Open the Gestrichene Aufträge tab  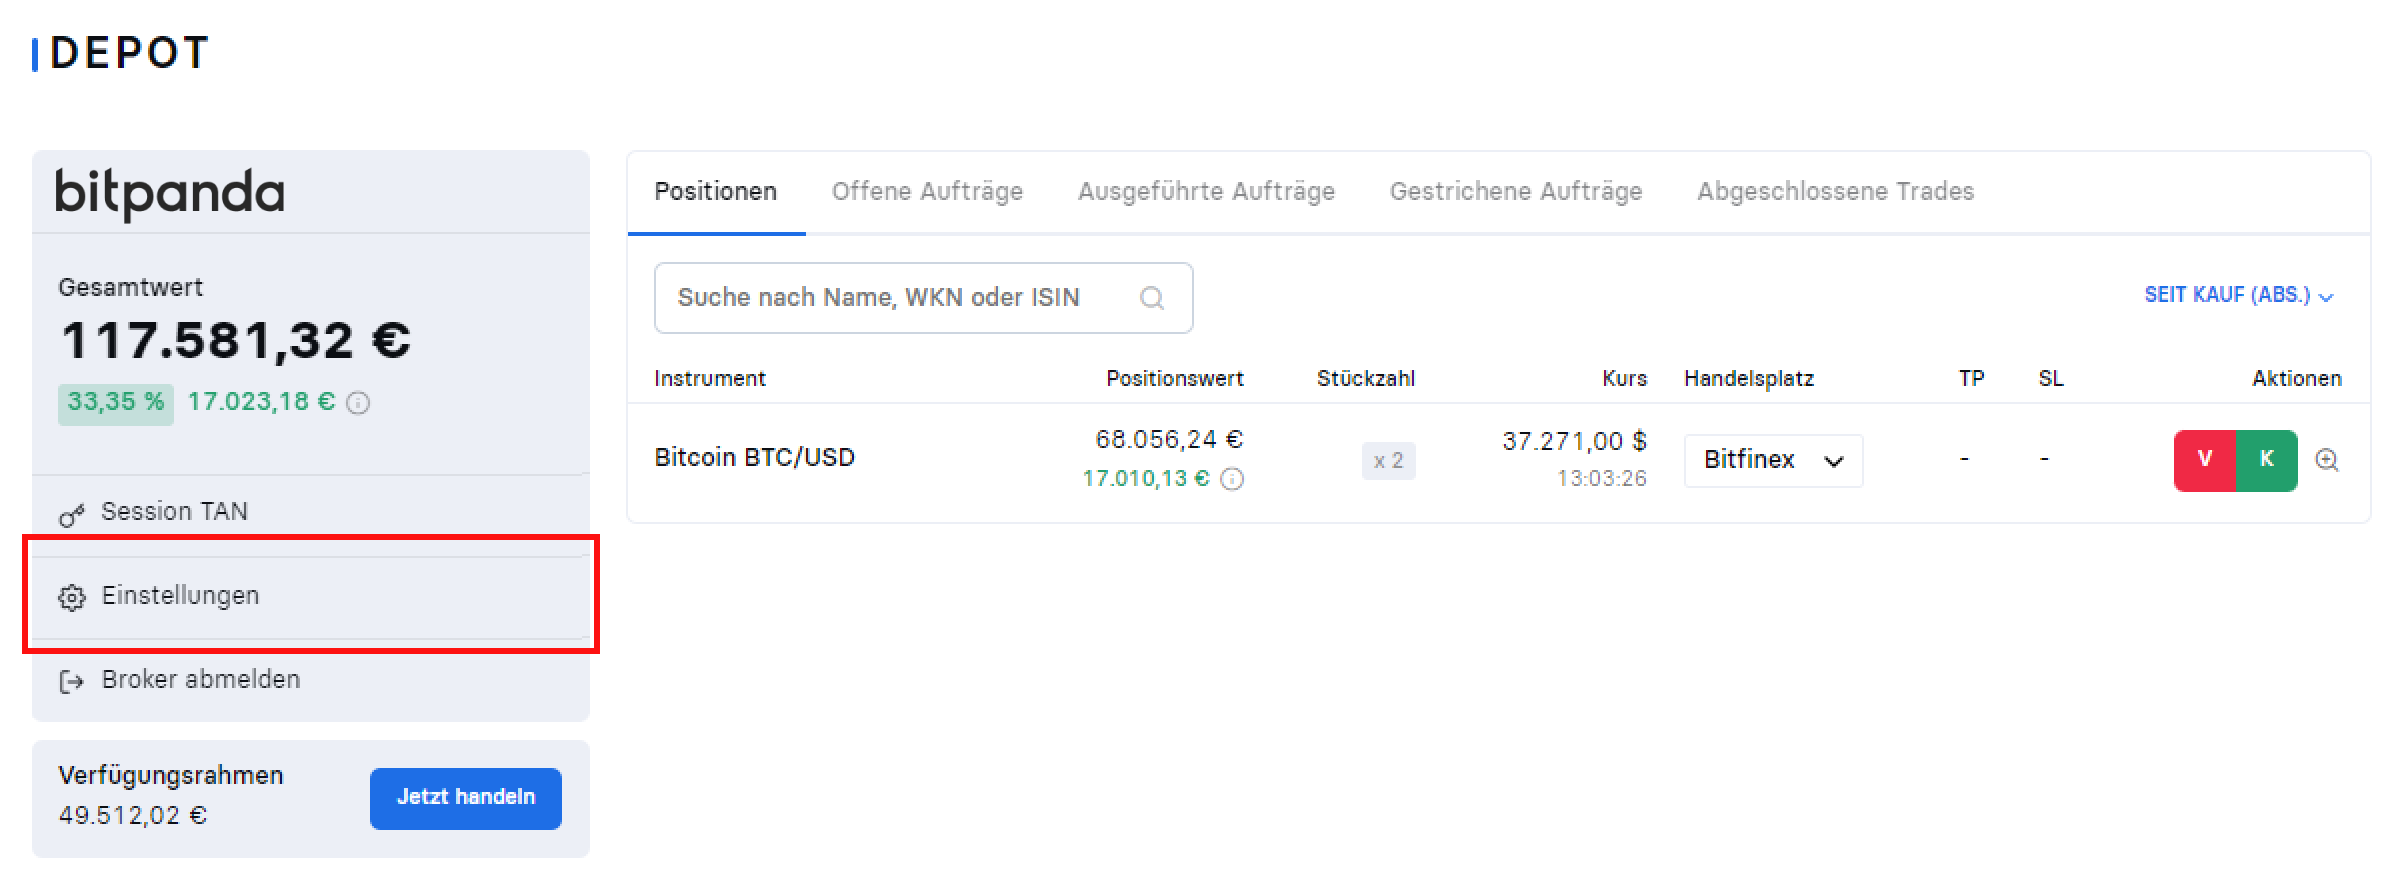pyautogui.click(x=1516, y=192)
